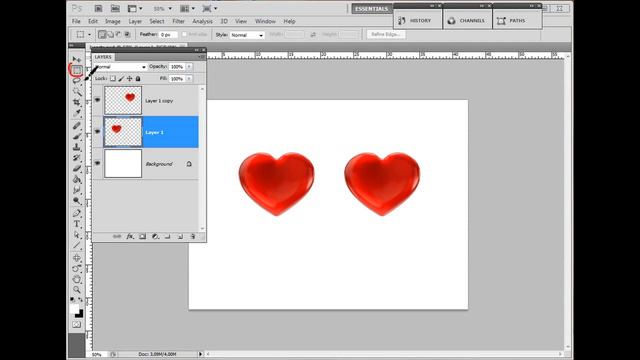Open the Layer menu
The width and height of the screenshot is (640, 360).
135,21
